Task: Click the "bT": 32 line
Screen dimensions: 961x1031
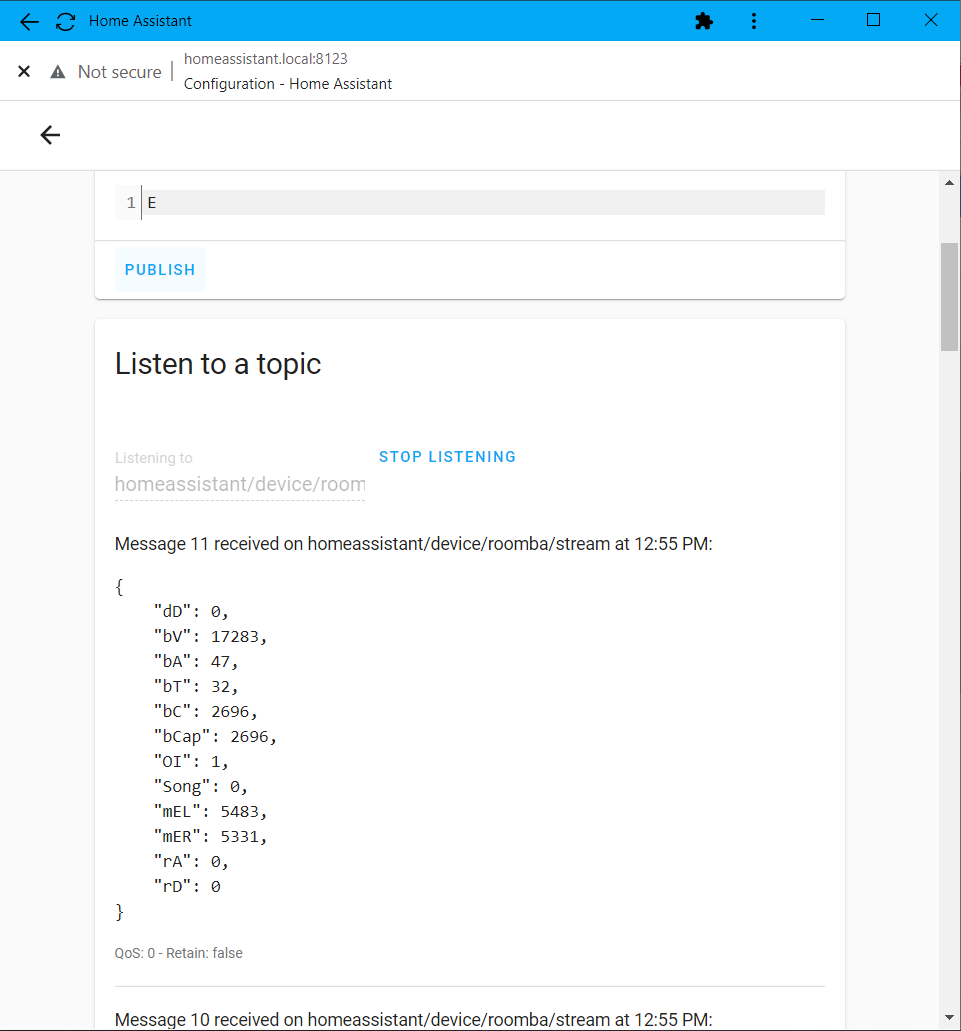Action: [x=196, y=686]
